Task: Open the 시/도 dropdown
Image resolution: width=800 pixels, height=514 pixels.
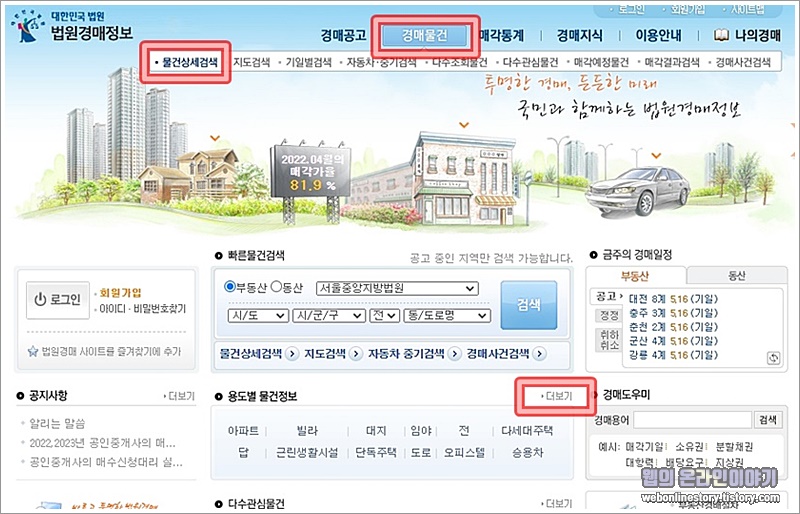Action: pyautogui.click(x=258, y=315)
